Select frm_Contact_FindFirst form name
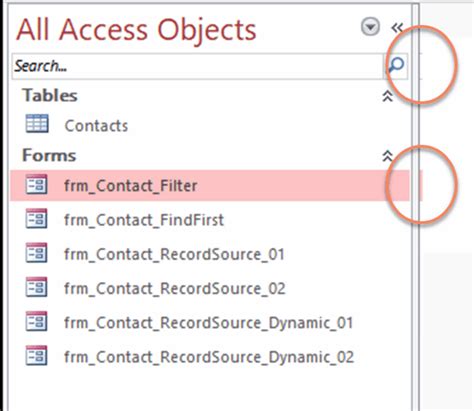474x411 pixels. (144, 220)
